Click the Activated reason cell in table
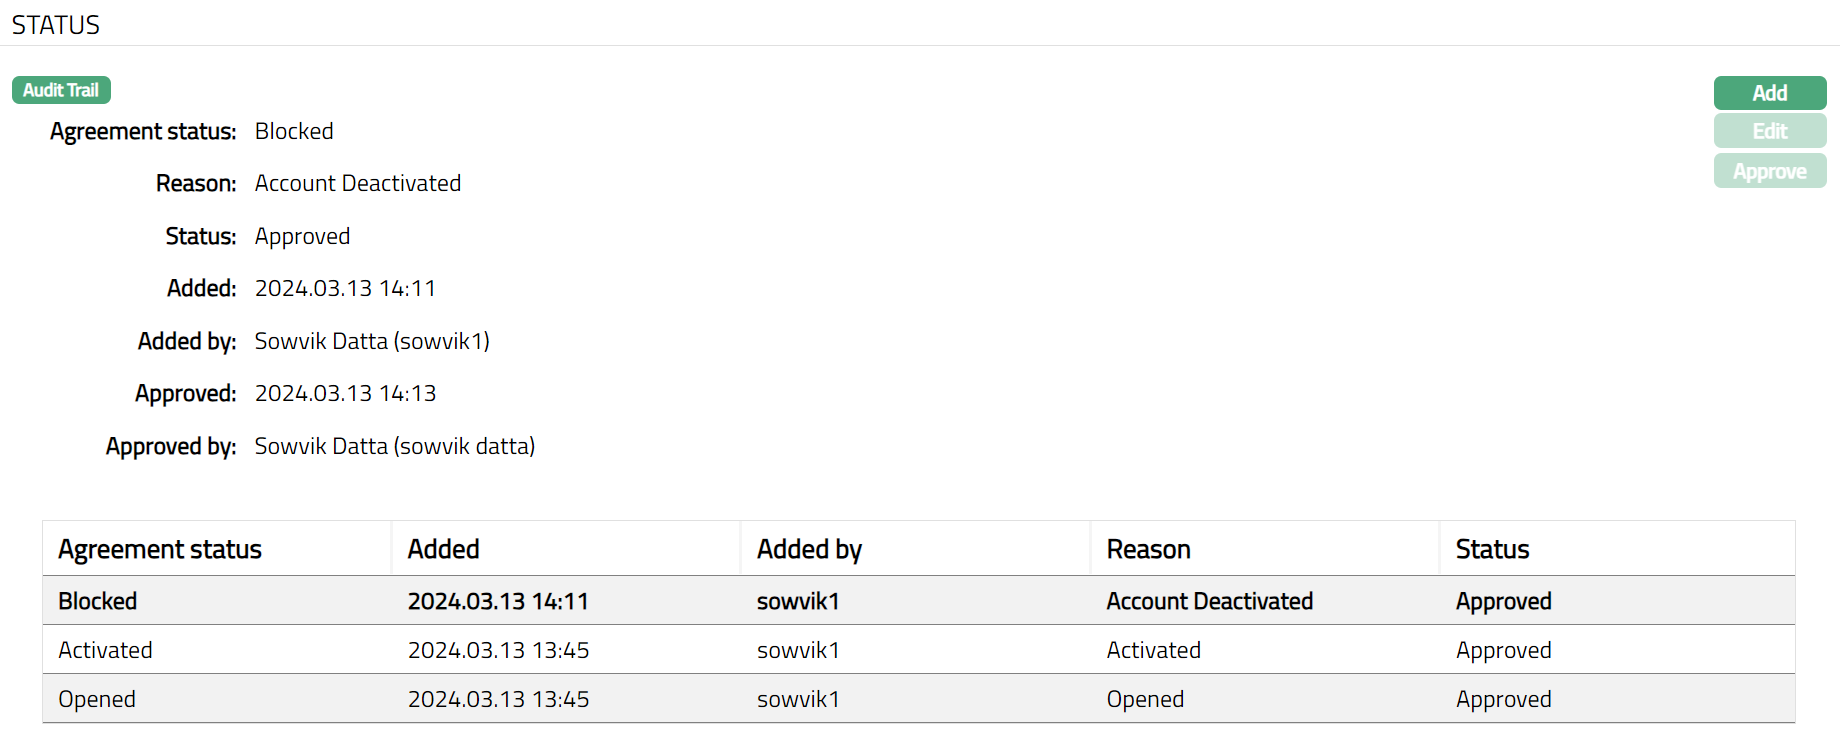Viewport: 1840px width, 735px height. pos(1153,650)
